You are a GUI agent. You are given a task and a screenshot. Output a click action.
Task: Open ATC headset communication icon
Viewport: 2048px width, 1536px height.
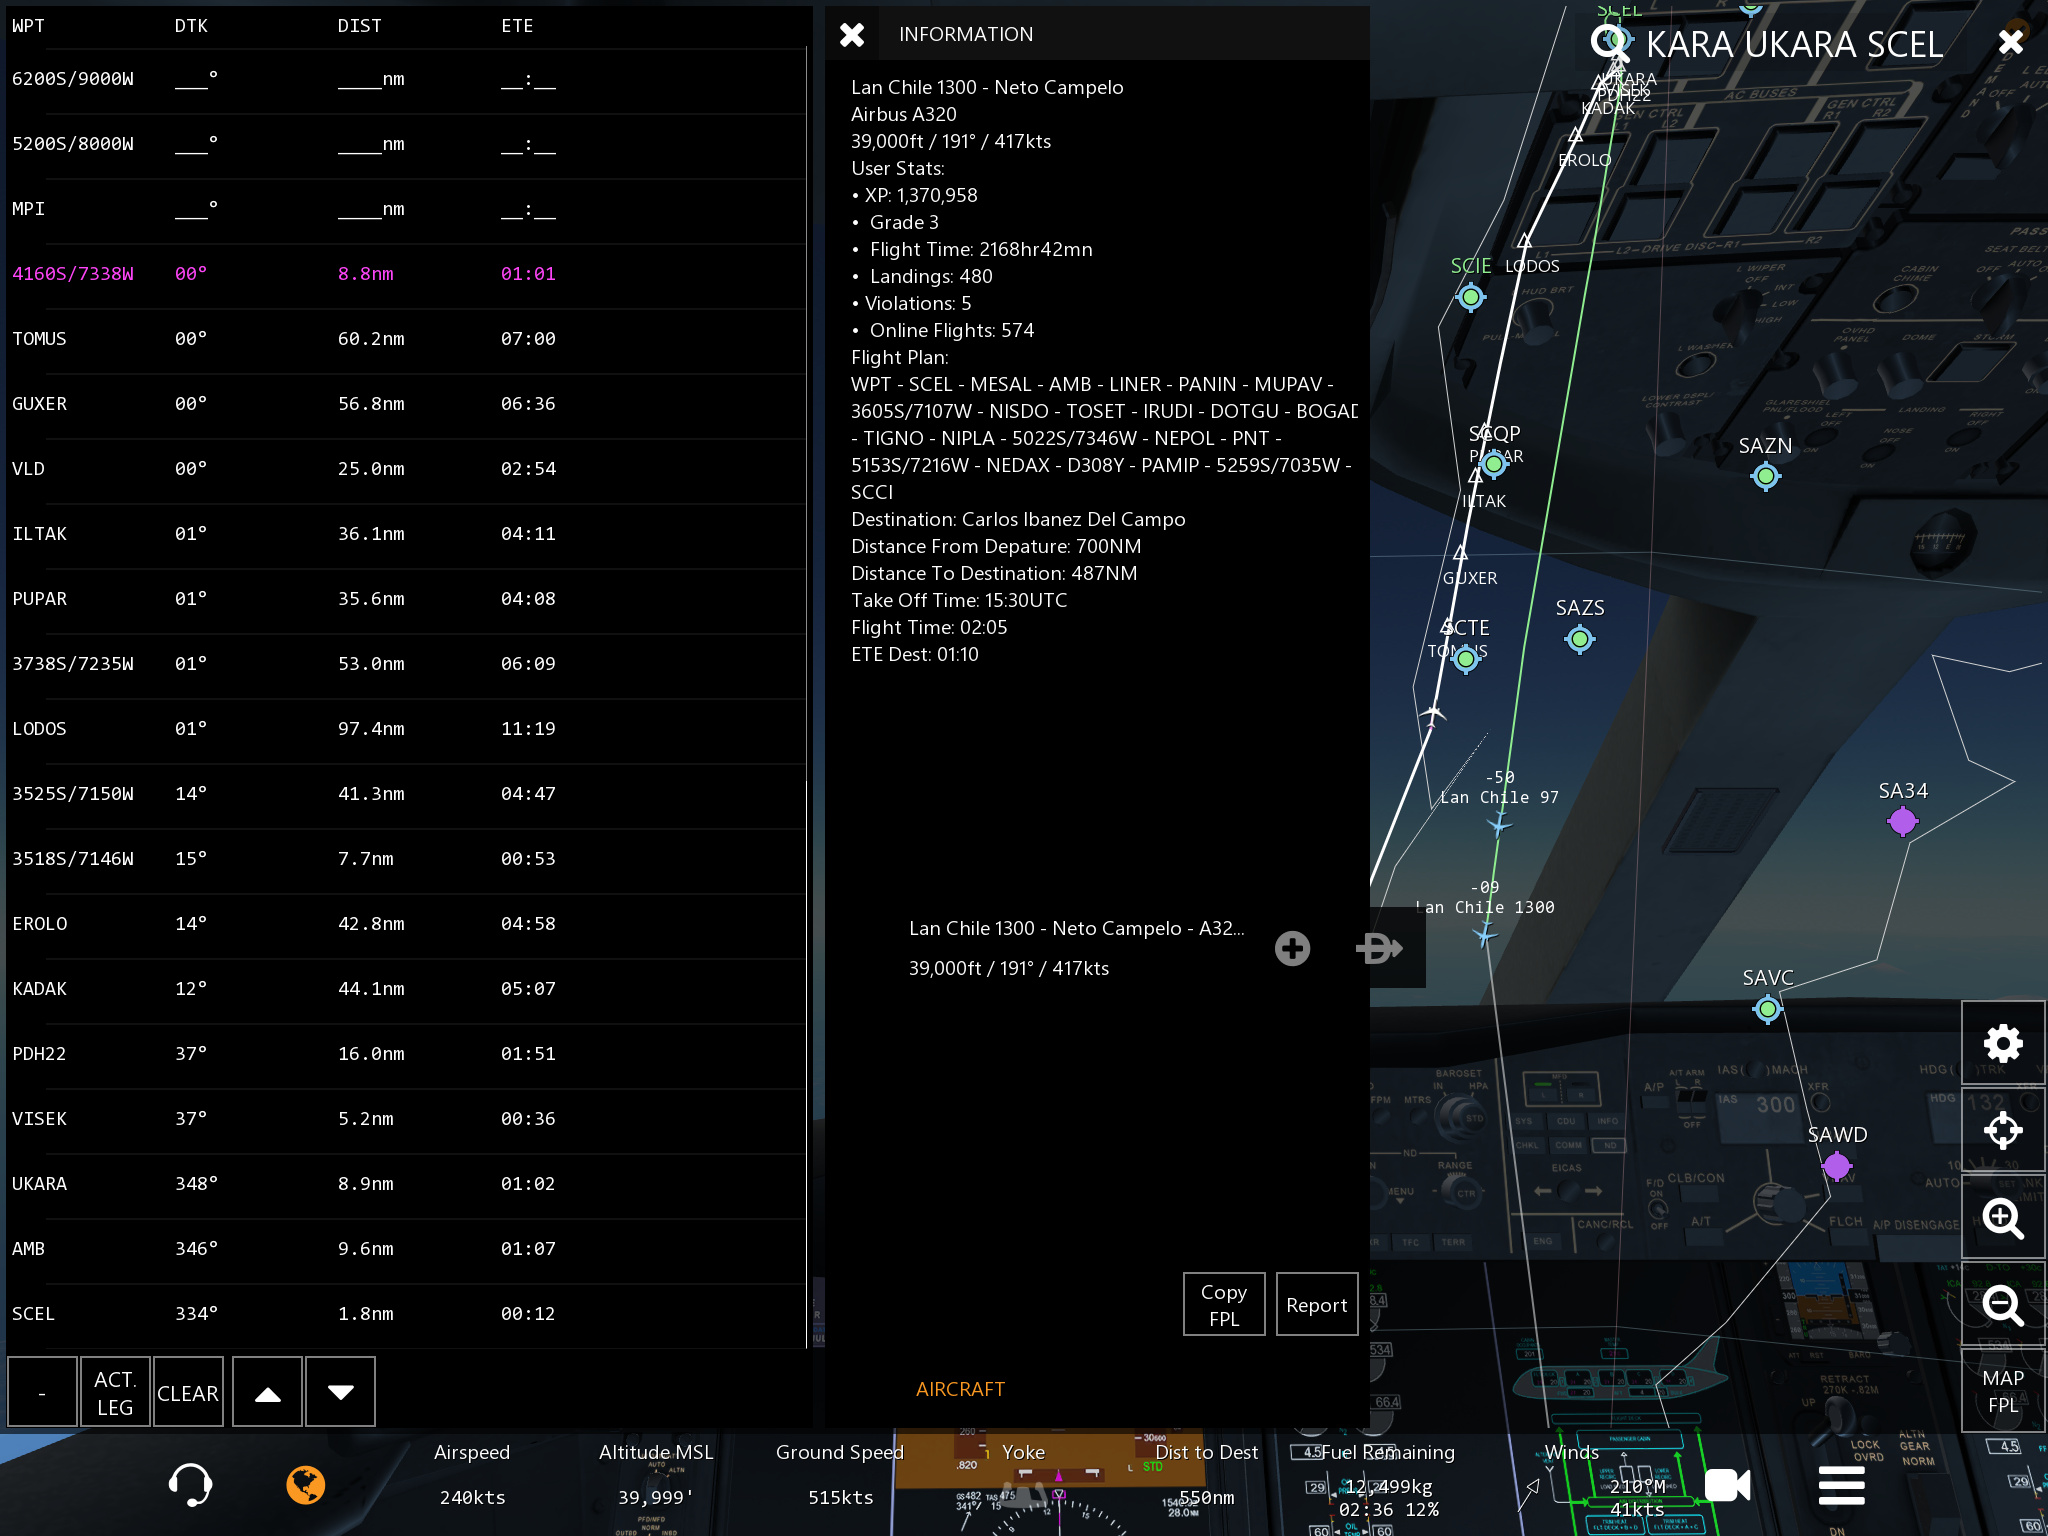[190, 1485]
